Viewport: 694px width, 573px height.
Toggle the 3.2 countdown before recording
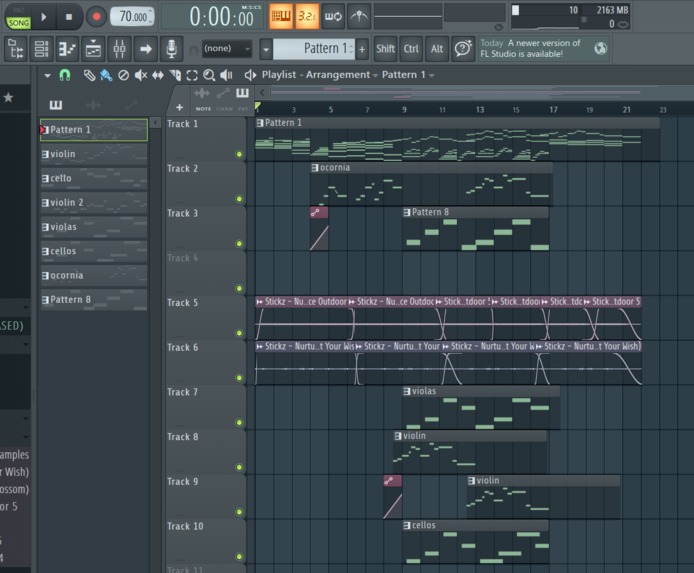click(307, 17)
